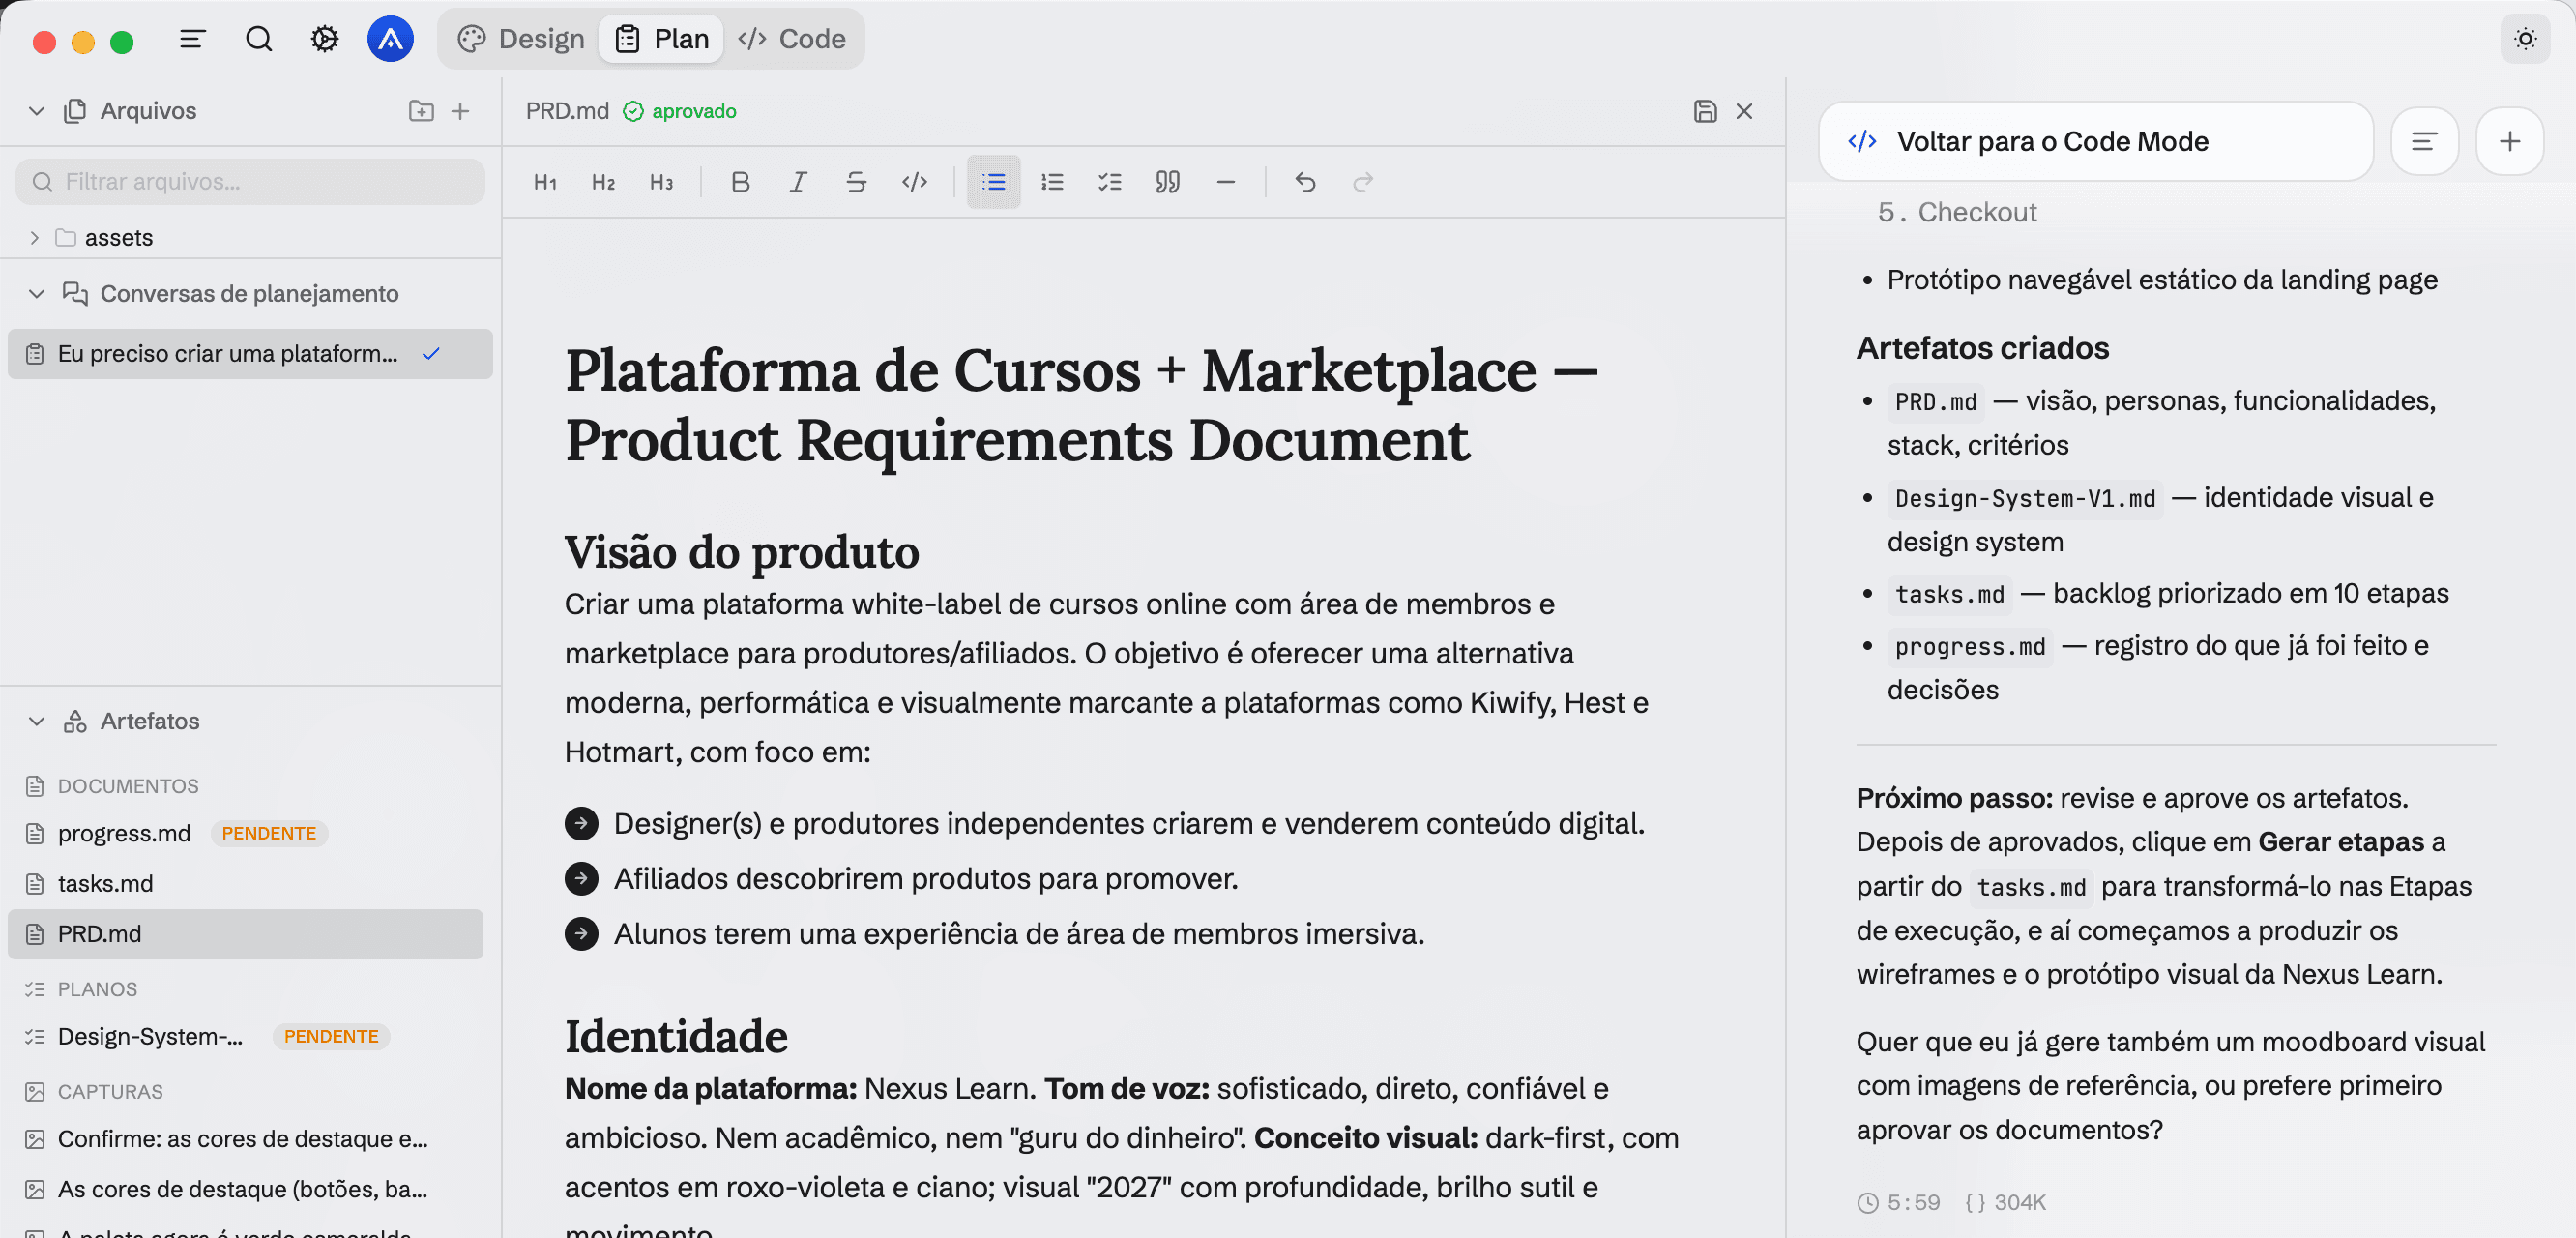Open capture Confirme: as cores de destaque
This screenshot has width=2576, height=1238.
pyautogui.click(x=242, y=1139)
